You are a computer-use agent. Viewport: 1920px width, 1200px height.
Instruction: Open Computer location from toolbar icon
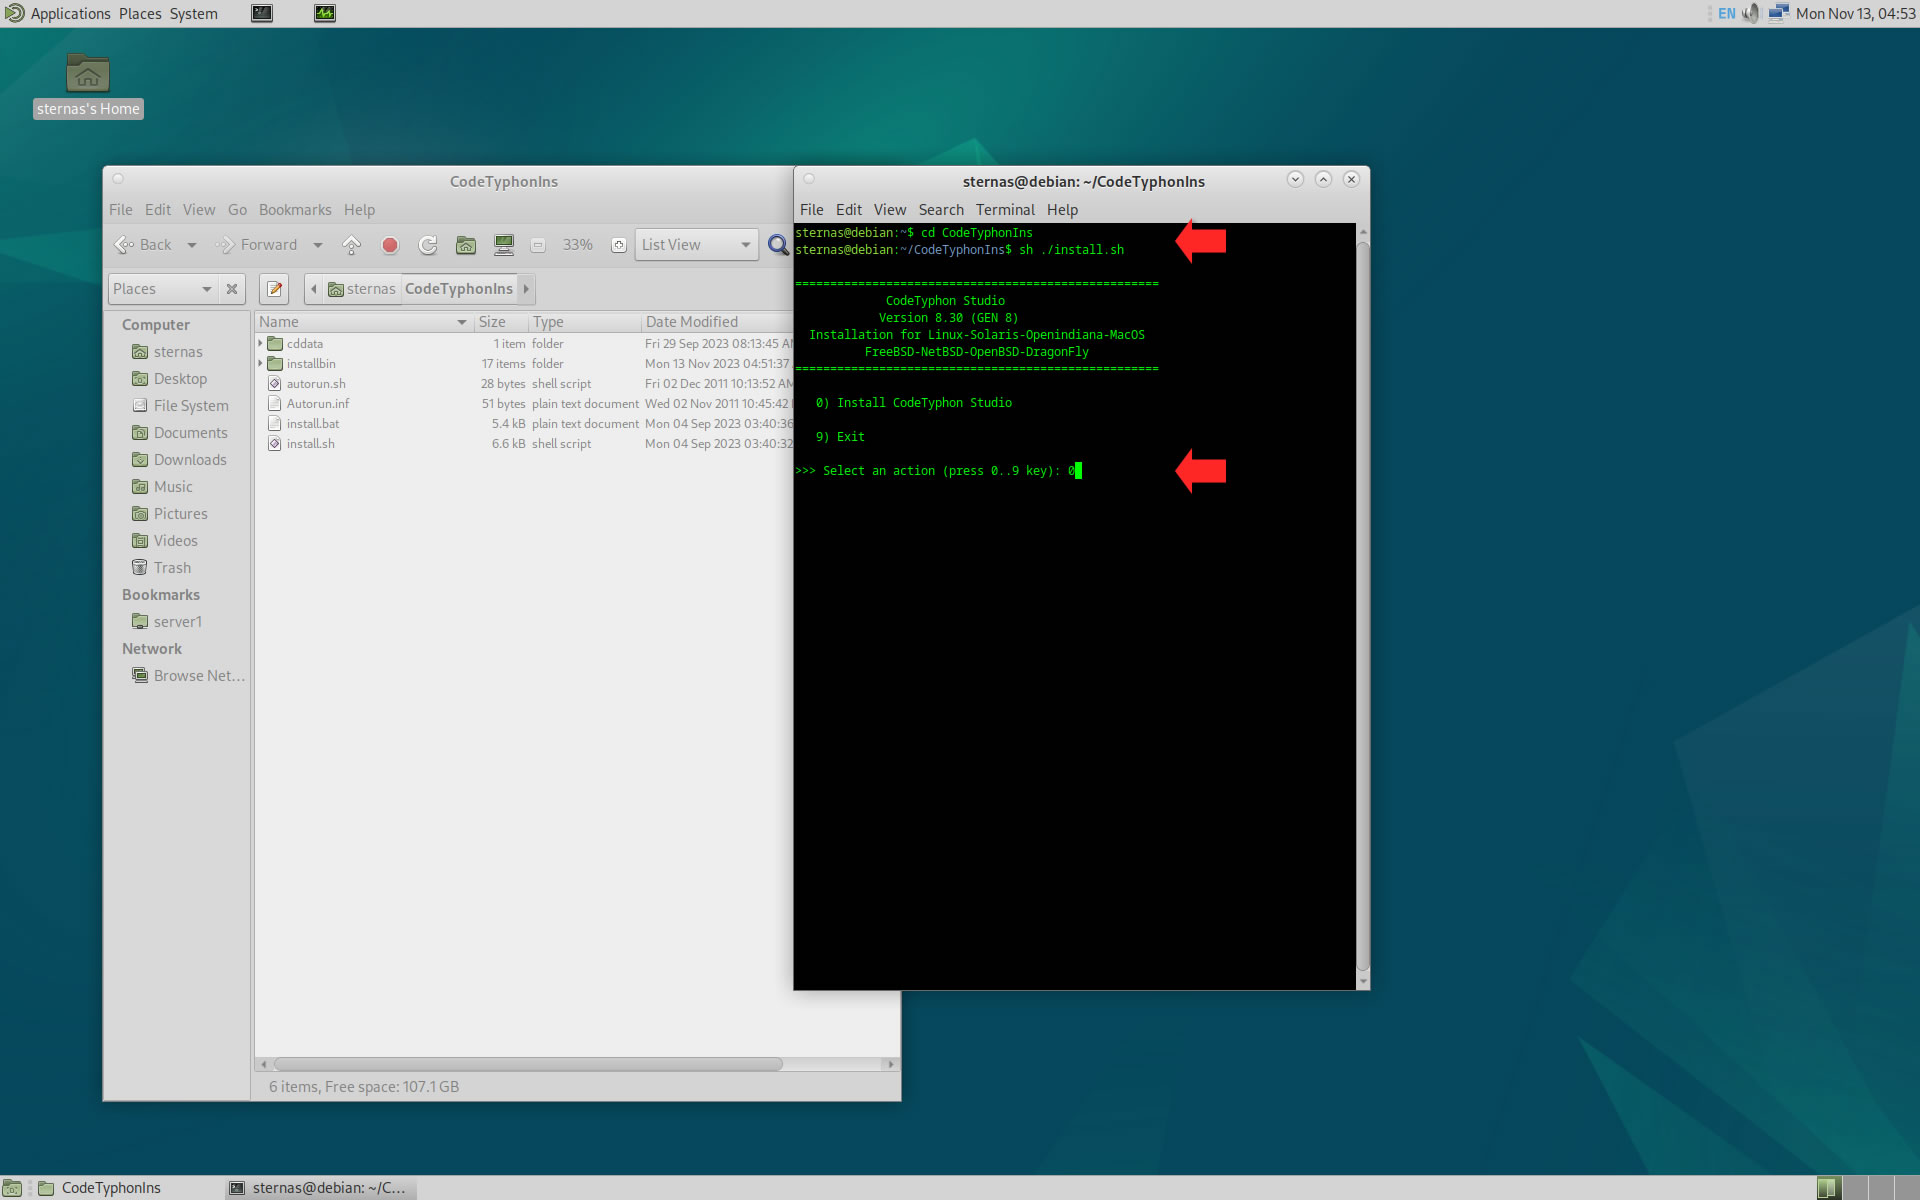pos(504,245)
